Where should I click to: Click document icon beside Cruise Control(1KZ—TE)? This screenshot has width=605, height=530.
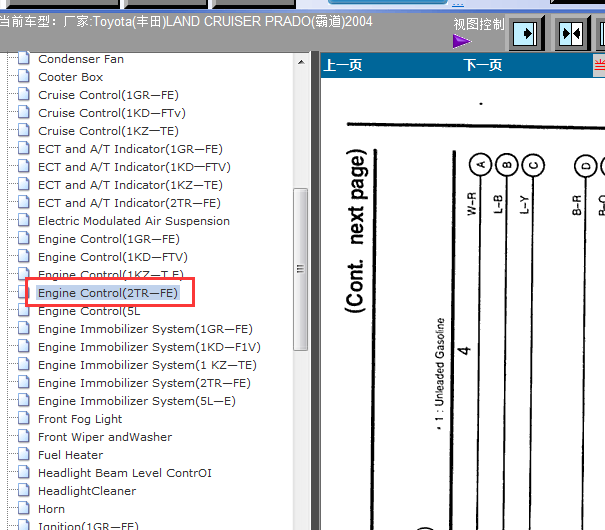(24, 130)
